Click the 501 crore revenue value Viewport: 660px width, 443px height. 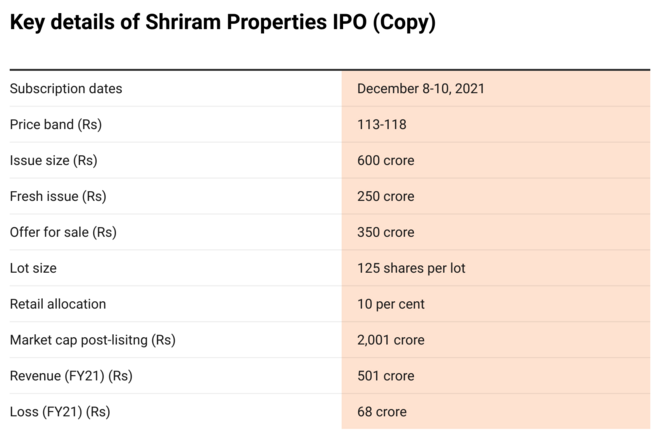pos(385,376)
